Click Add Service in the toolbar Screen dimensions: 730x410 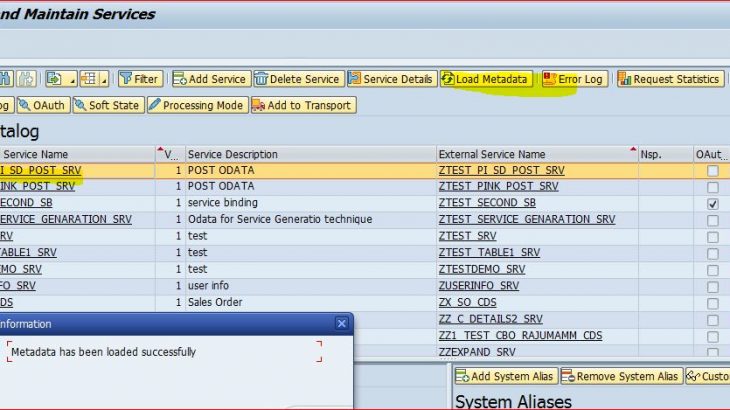(210, 79)
